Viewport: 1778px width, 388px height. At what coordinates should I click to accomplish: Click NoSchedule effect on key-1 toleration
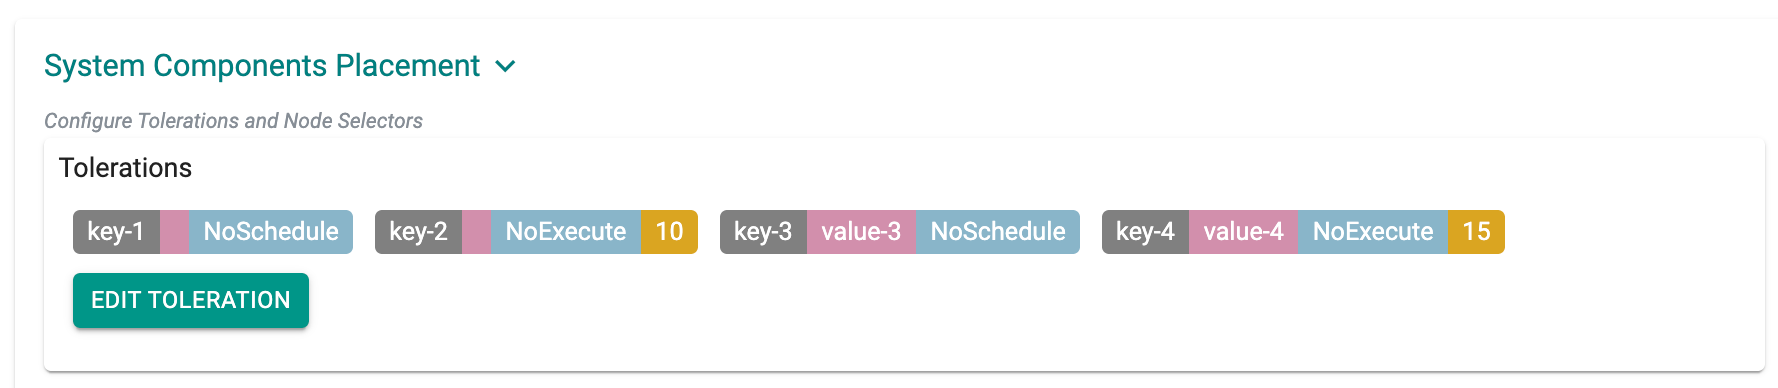tap(271, 232)
